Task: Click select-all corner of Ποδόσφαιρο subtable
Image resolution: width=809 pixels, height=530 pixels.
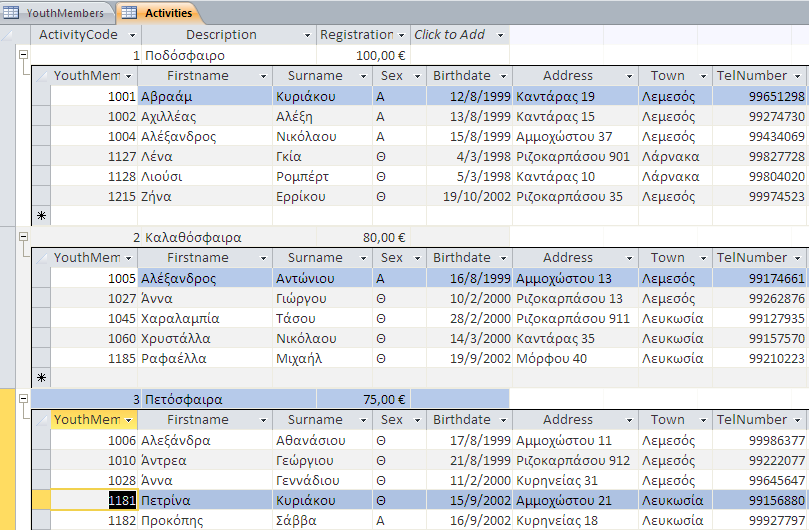Action: (x=41, y=76)
